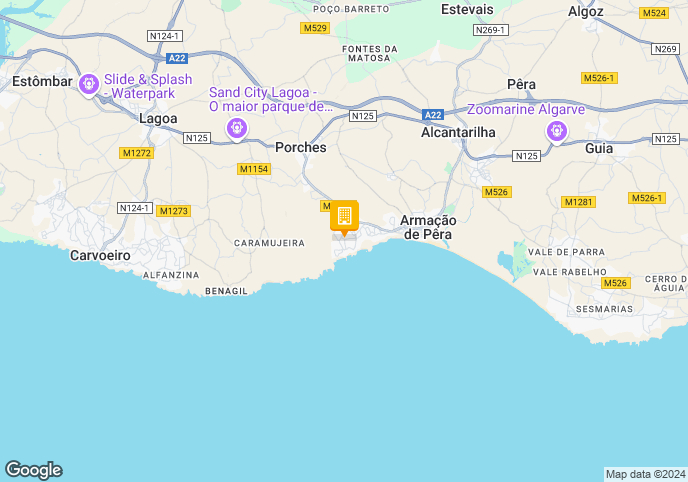Click the yellow M1273 road badge
This screenshot has width=688, height=482.
173,211
